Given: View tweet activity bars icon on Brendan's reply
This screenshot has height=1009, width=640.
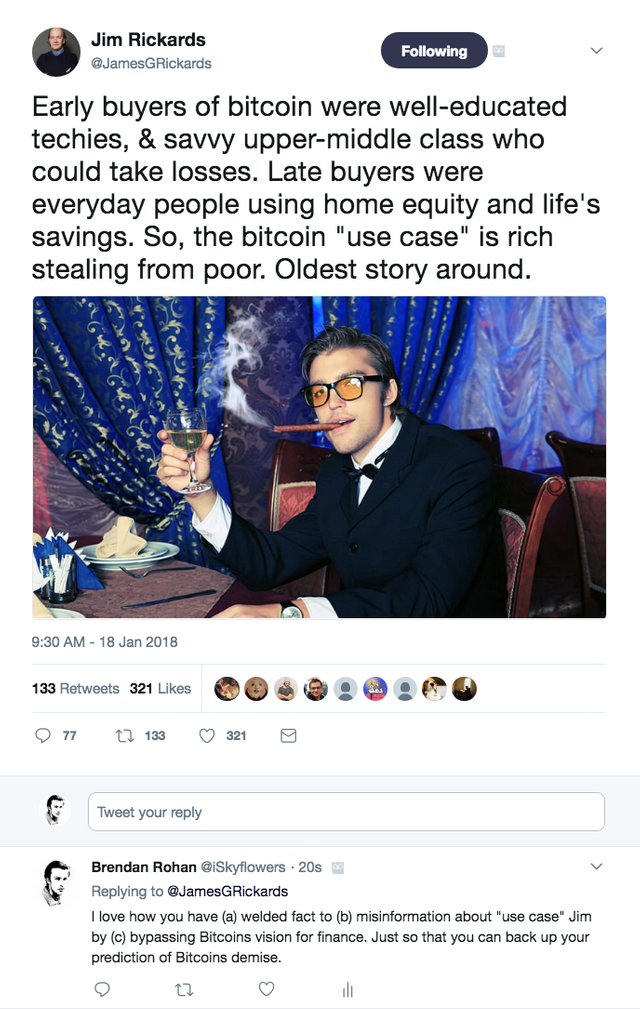Looking at the screenshot, I should 347,989.
